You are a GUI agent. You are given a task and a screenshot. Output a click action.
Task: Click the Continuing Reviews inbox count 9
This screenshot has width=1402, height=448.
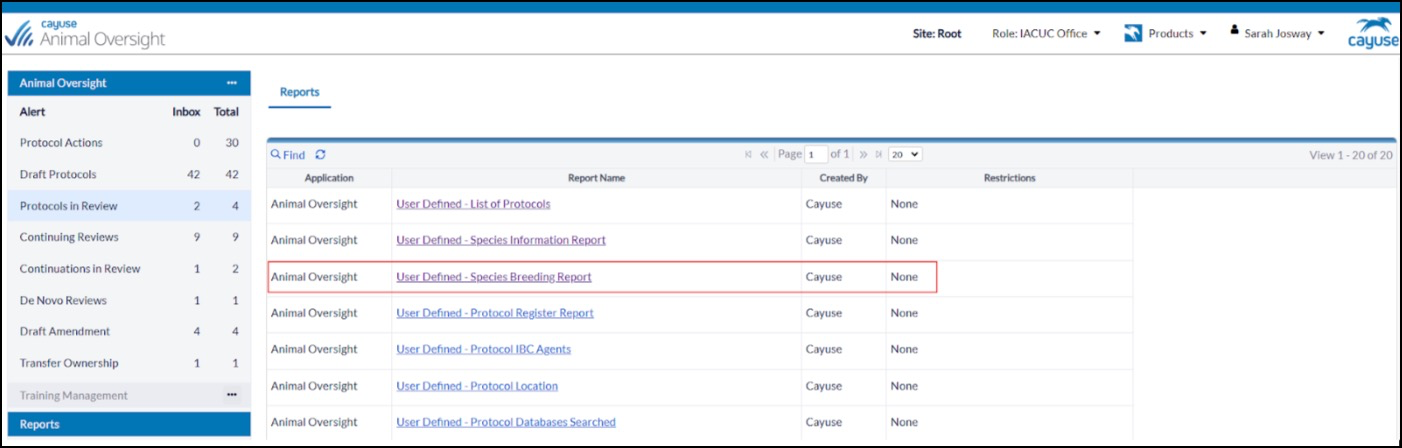[197, 237]
